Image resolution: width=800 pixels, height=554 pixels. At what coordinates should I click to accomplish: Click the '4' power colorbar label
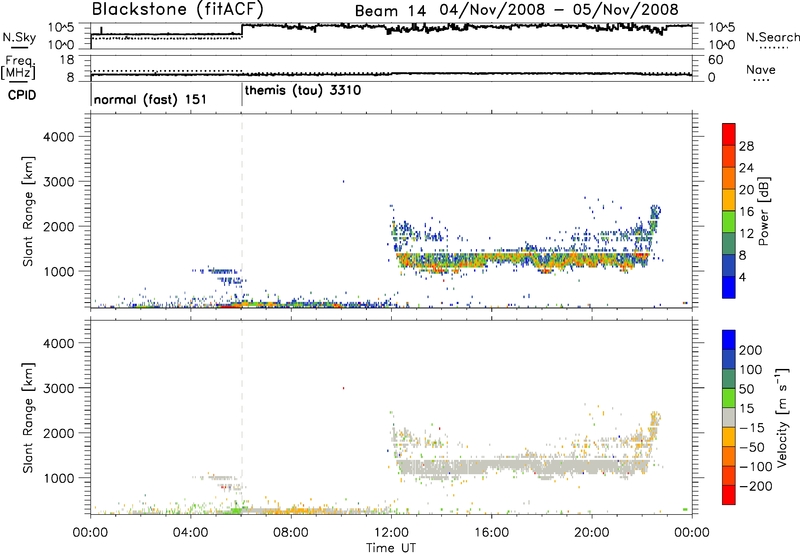tap(742, 277)
